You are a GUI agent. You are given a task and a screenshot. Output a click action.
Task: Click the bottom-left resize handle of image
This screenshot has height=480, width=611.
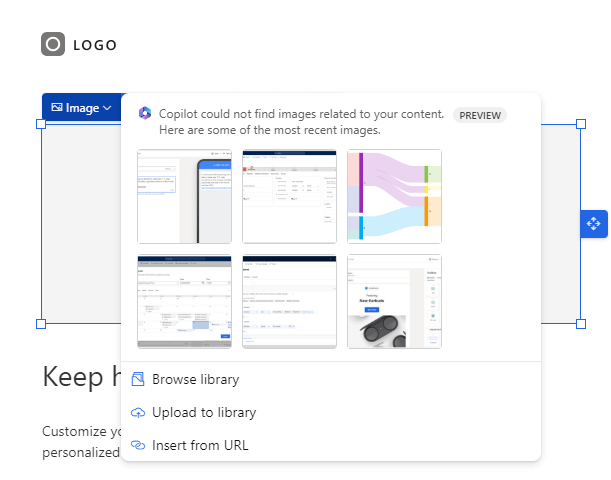coord(41,324)
